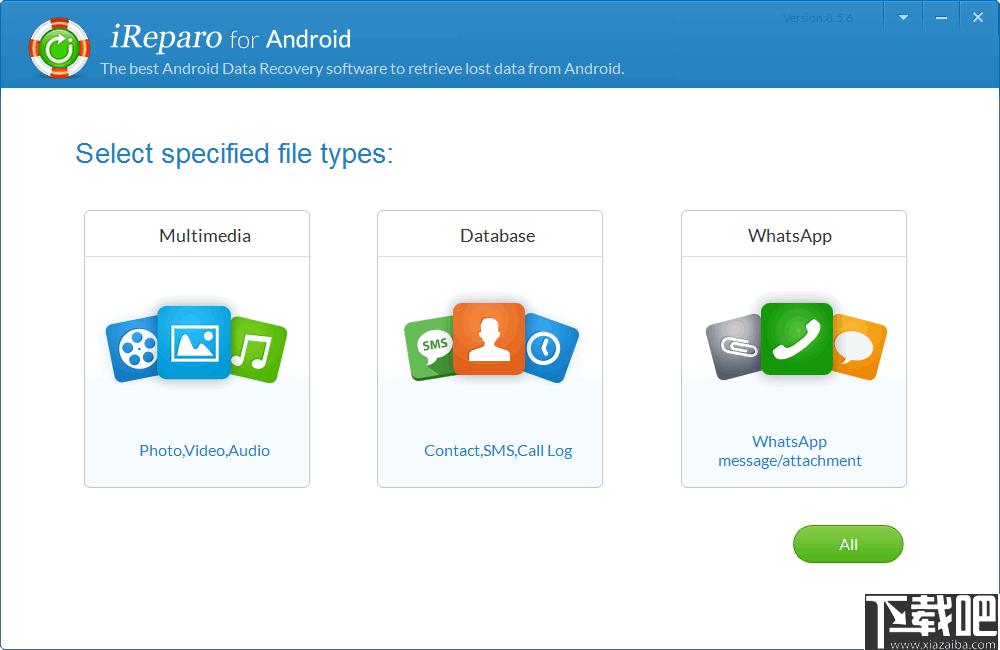Click the version number text
Viewport: 1000px width, 650px height.
(818, 18)
